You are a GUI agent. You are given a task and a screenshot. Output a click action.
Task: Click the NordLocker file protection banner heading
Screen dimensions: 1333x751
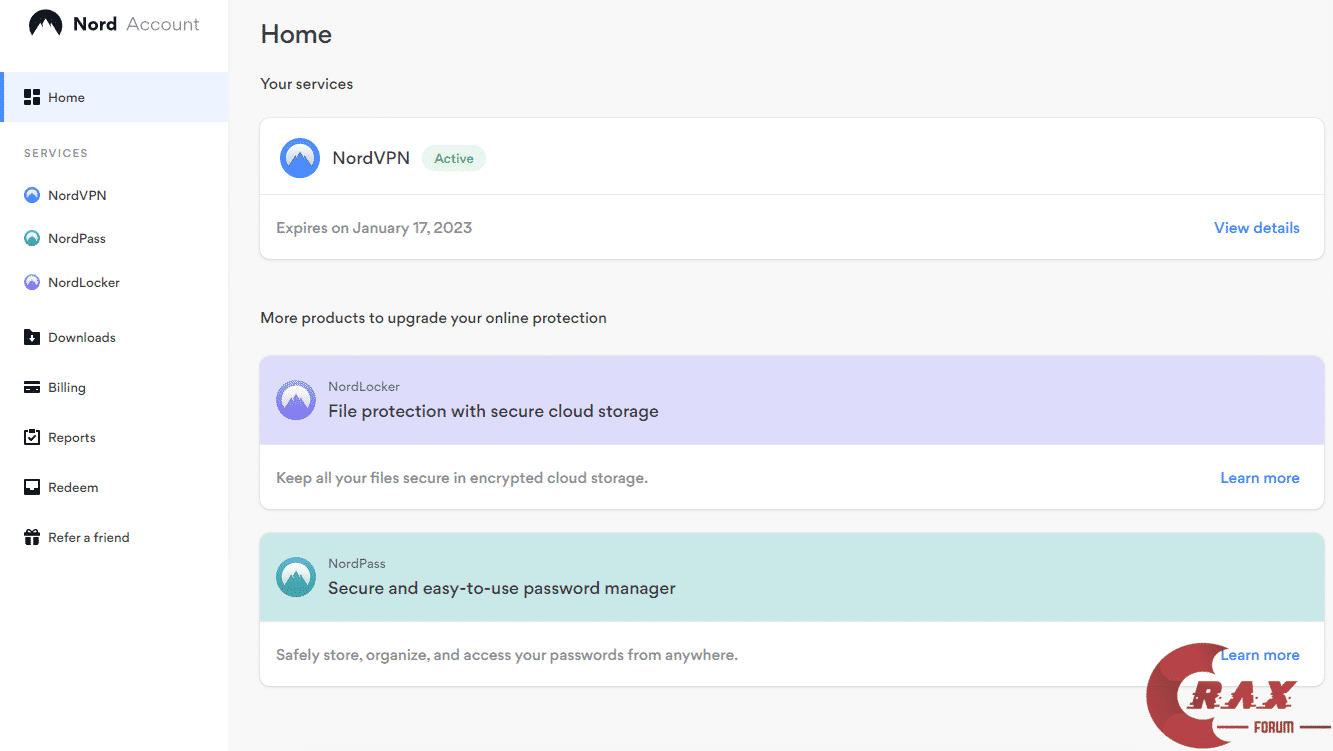pyautogui.click(x=493, y=411)
